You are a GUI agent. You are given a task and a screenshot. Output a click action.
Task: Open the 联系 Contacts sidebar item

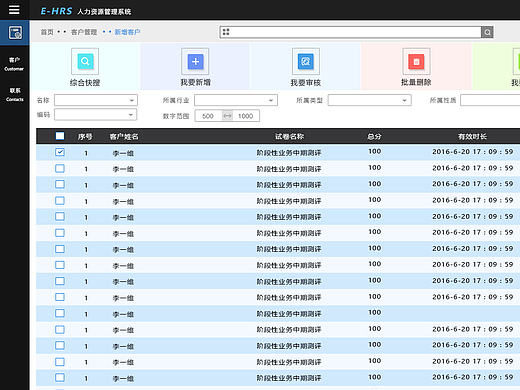[14, 95]
